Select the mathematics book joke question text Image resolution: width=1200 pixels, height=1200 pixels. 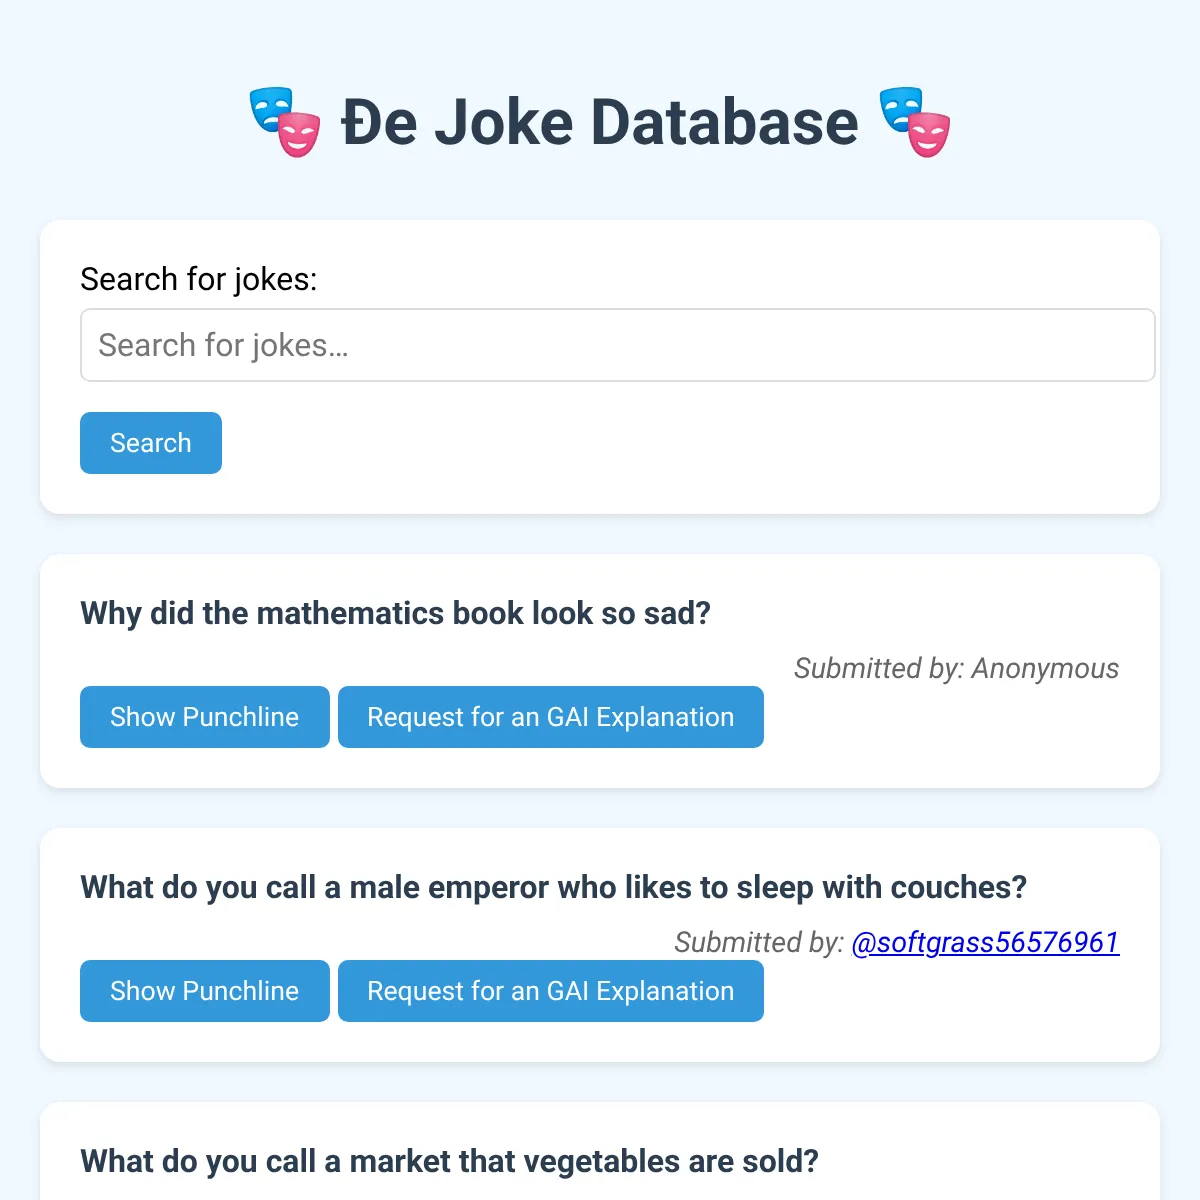395,613
